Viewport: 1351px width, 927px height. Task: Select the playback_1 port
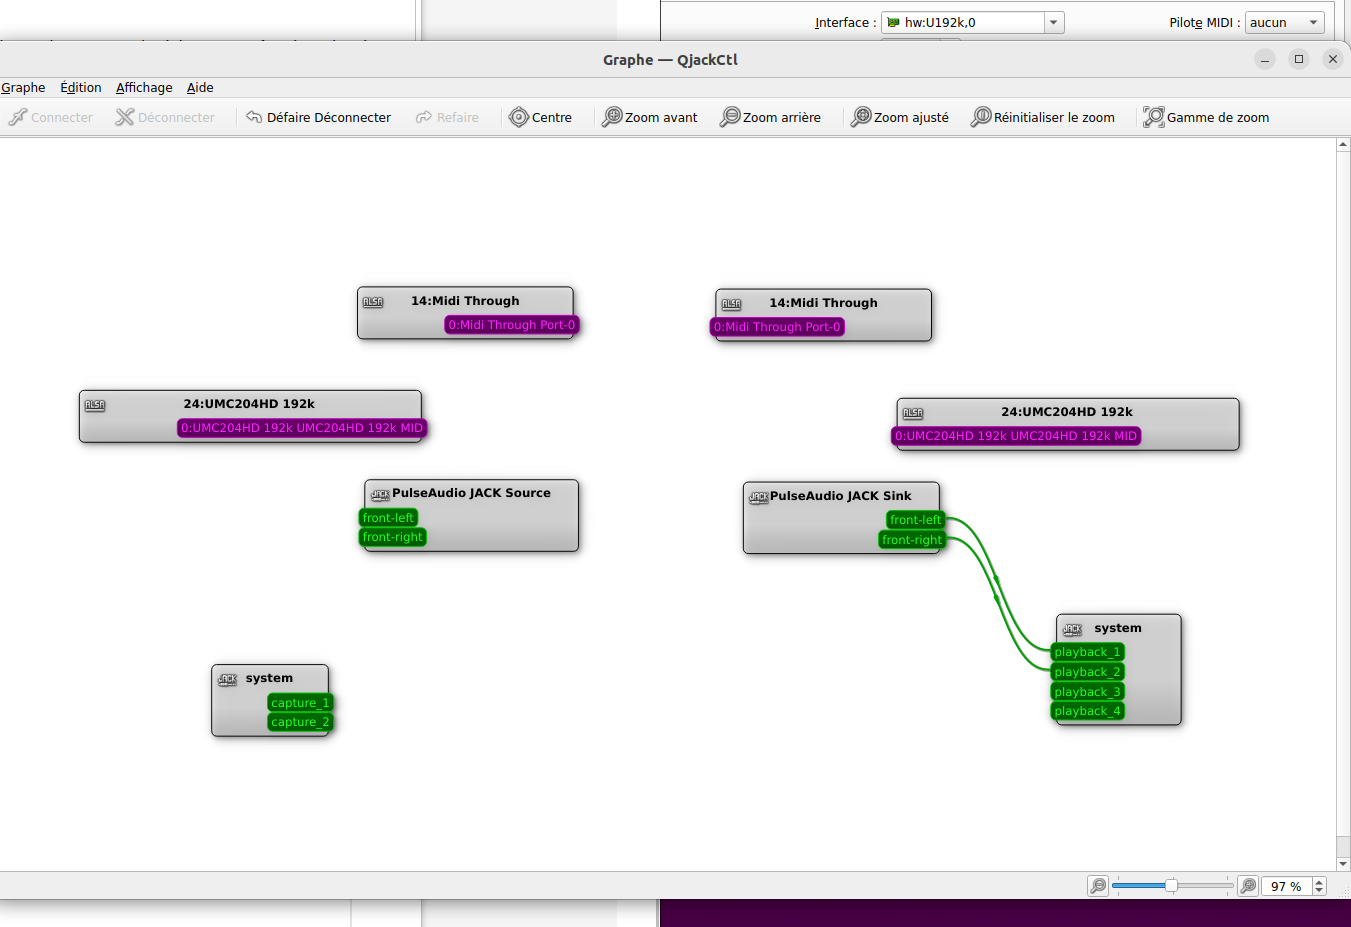[1087, 652]
